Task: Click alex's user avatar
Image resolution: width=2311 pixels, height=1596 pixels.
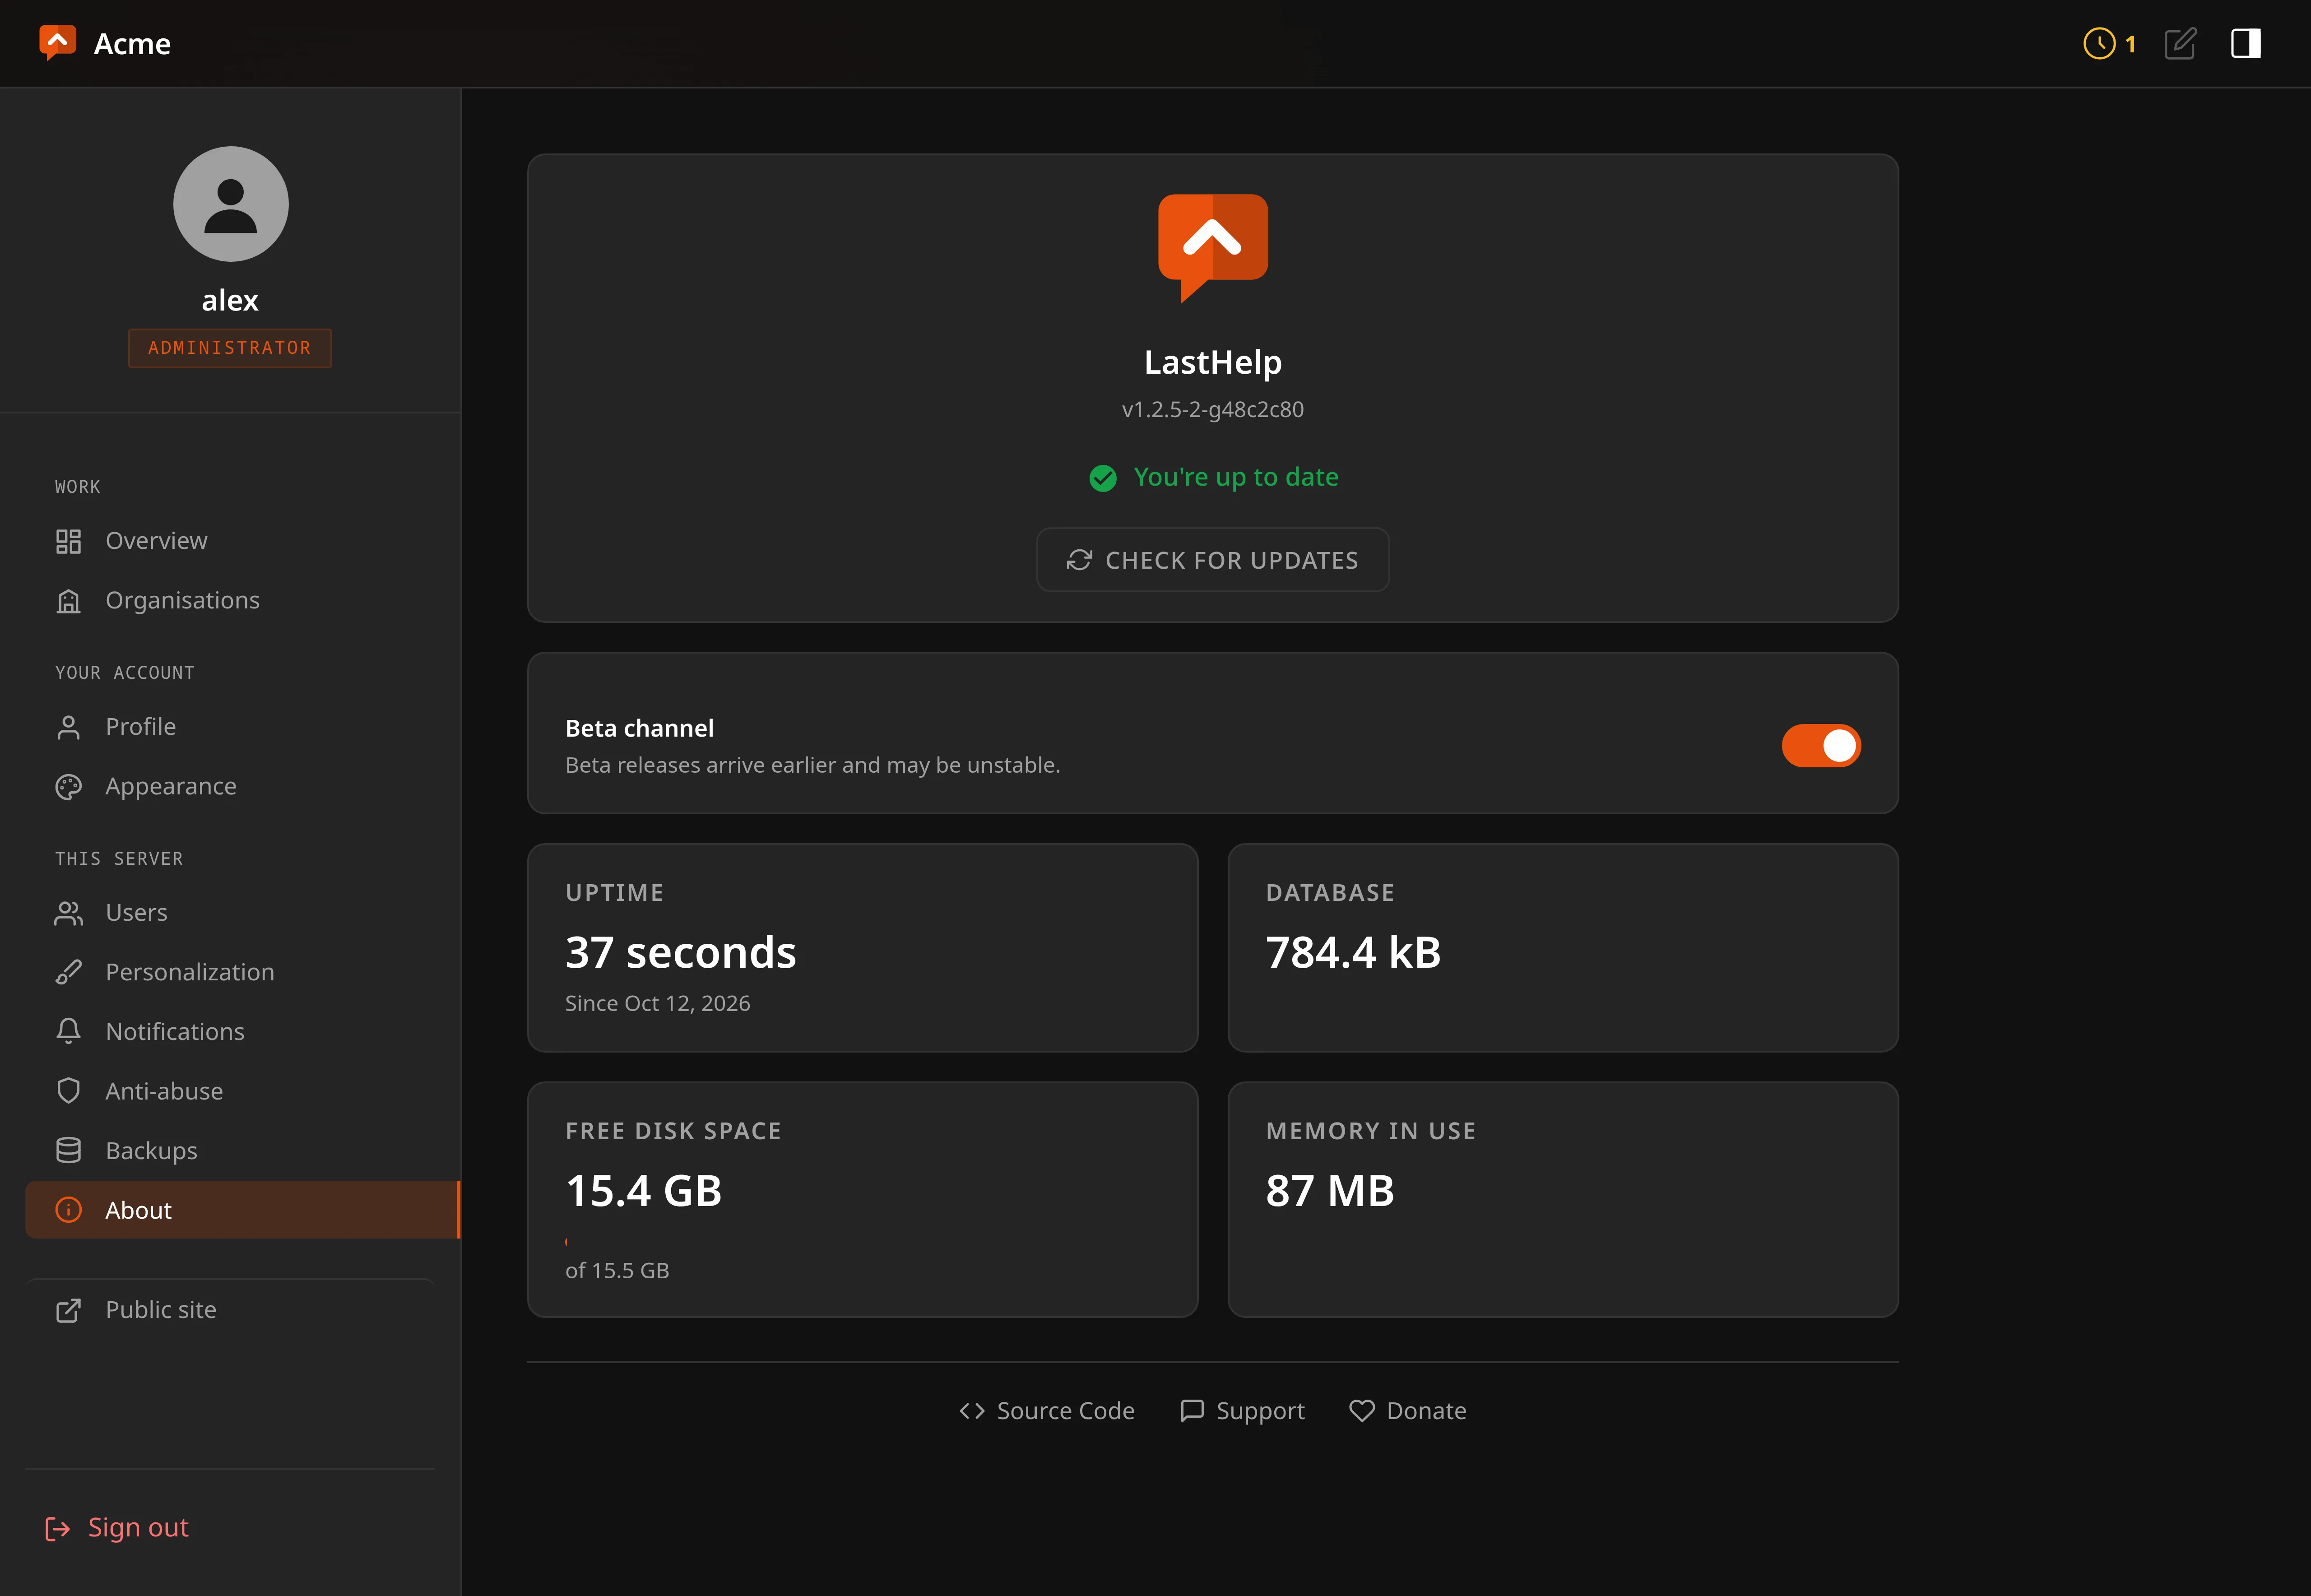Action: [231, 204]
